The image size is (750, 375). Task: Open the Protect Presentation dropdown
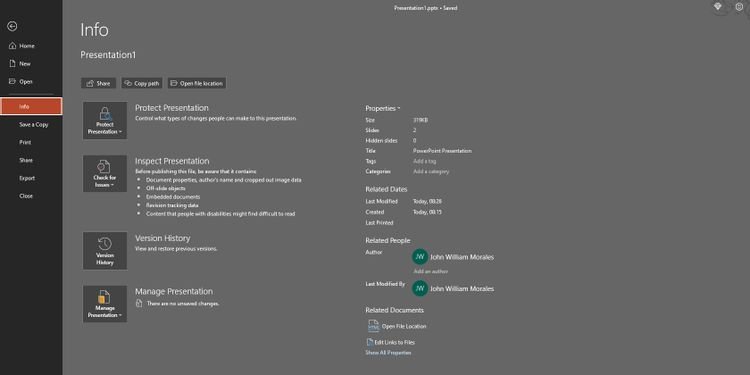click(105, 121)
